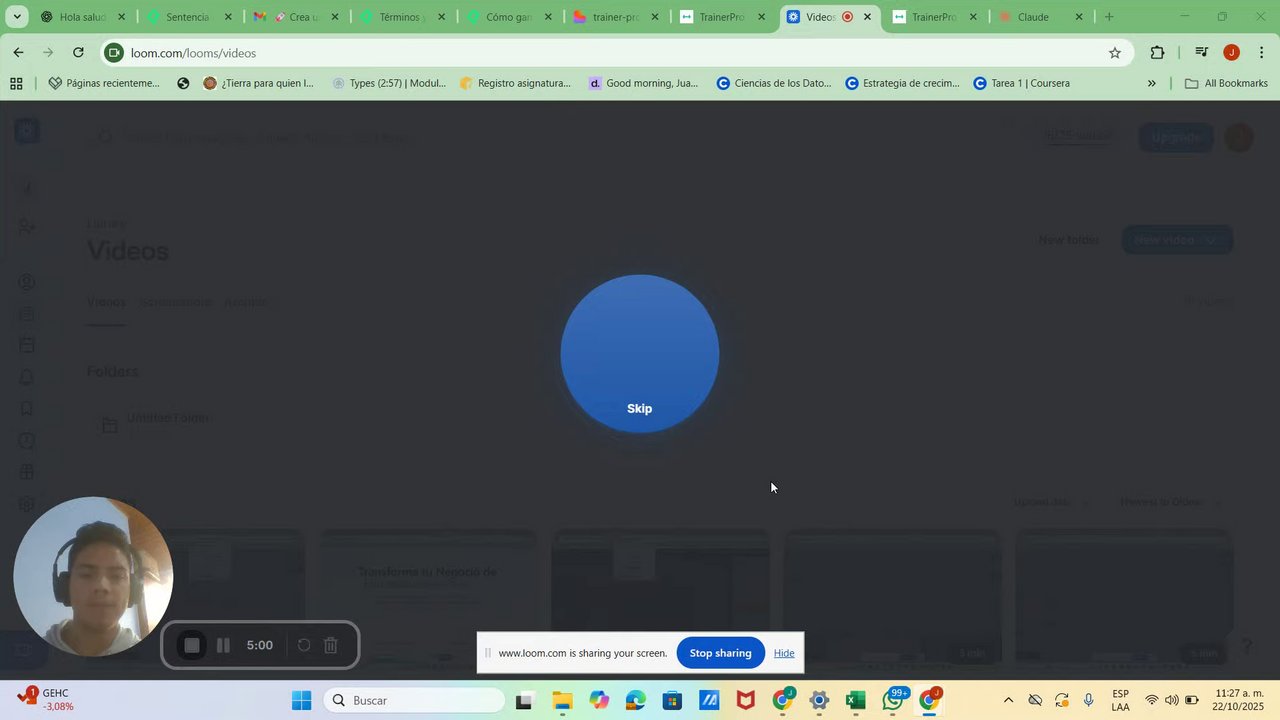
Task: Open the Upload date filter dropdown
Action: coord(1050,502)
